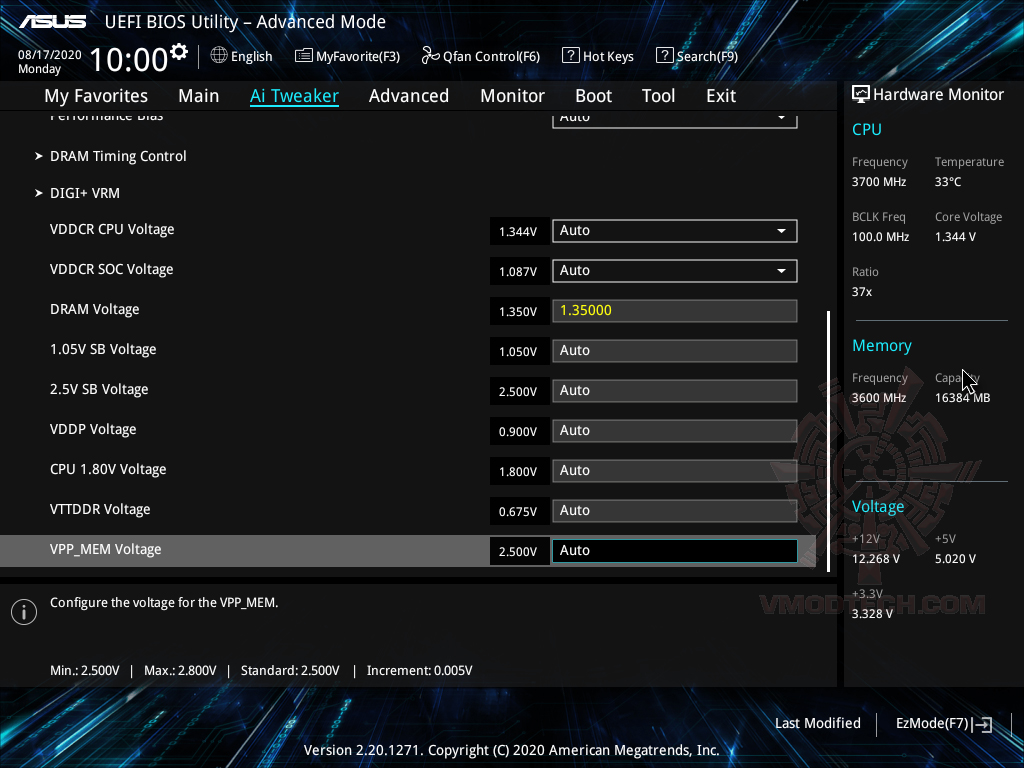Open the BIOS Search function
The height and width of the screenshot is (768, 1024).
pyautogui.click(x=697, y=56)
